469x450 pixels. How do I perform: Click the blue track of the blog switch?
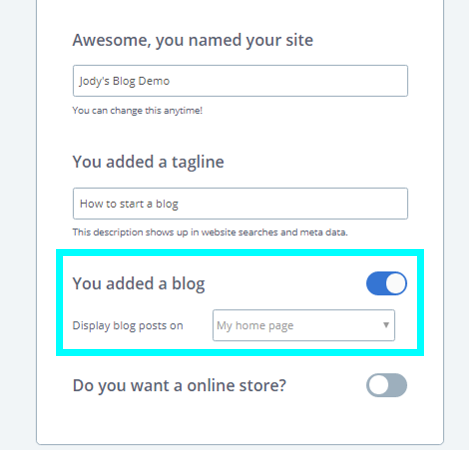(x=376, y=284)
